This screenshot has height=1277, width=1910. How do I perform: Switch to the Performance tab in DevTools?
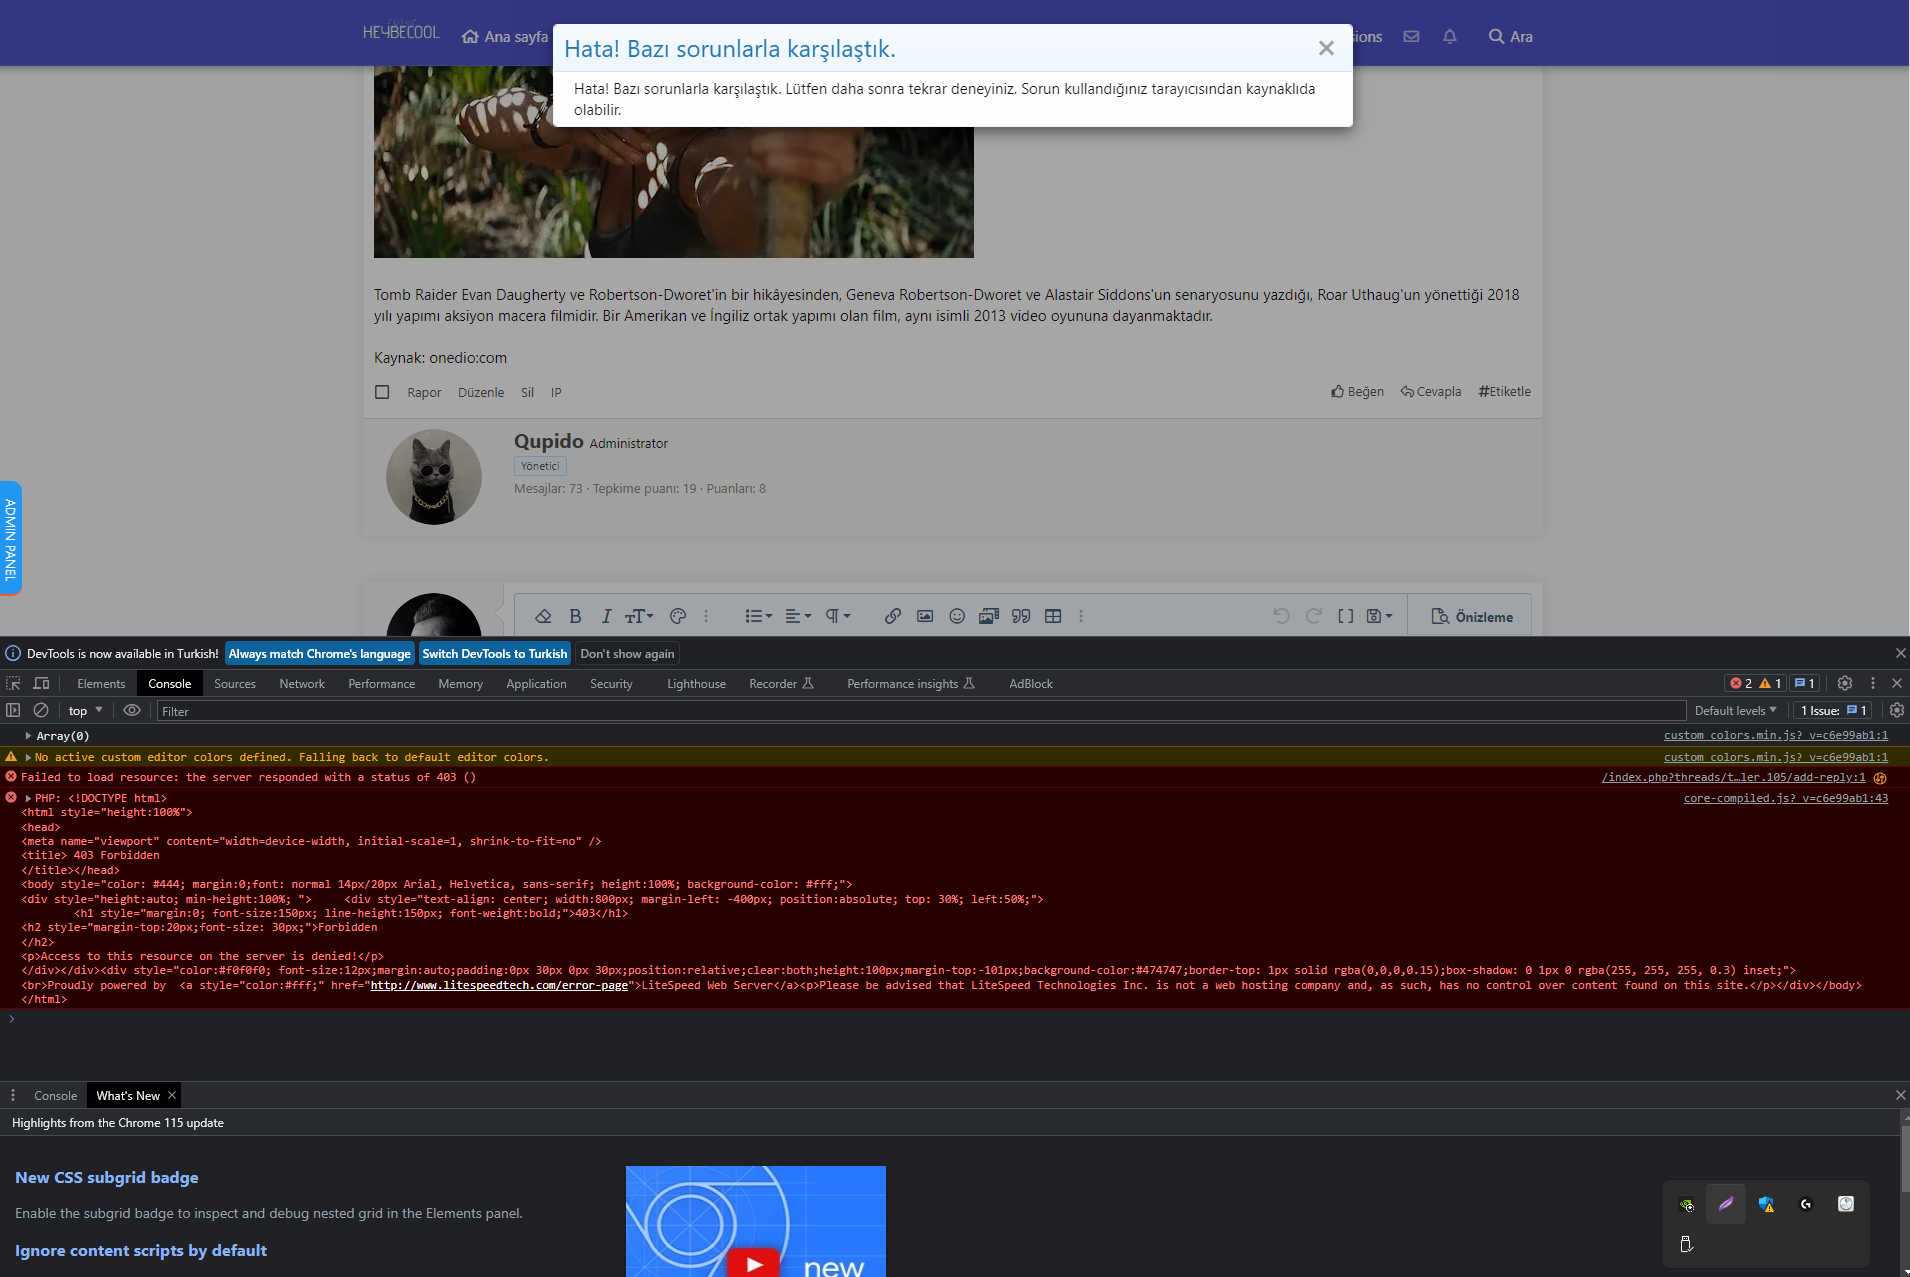click(381, 683)
